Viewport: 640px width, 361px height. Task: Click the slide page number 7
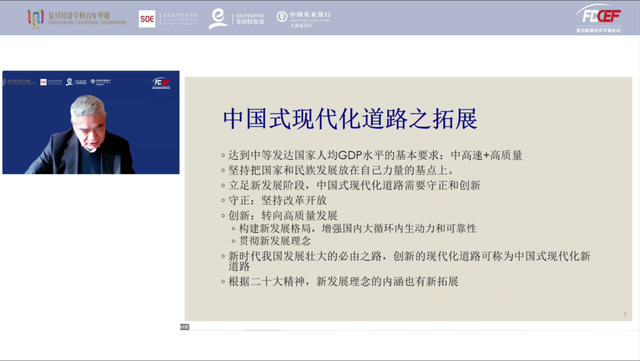click(625, 314)
